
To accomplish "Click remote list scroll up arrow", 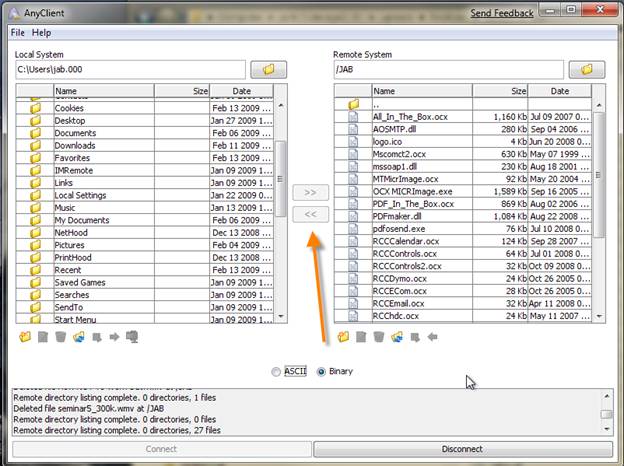I will tap(599, 105).
